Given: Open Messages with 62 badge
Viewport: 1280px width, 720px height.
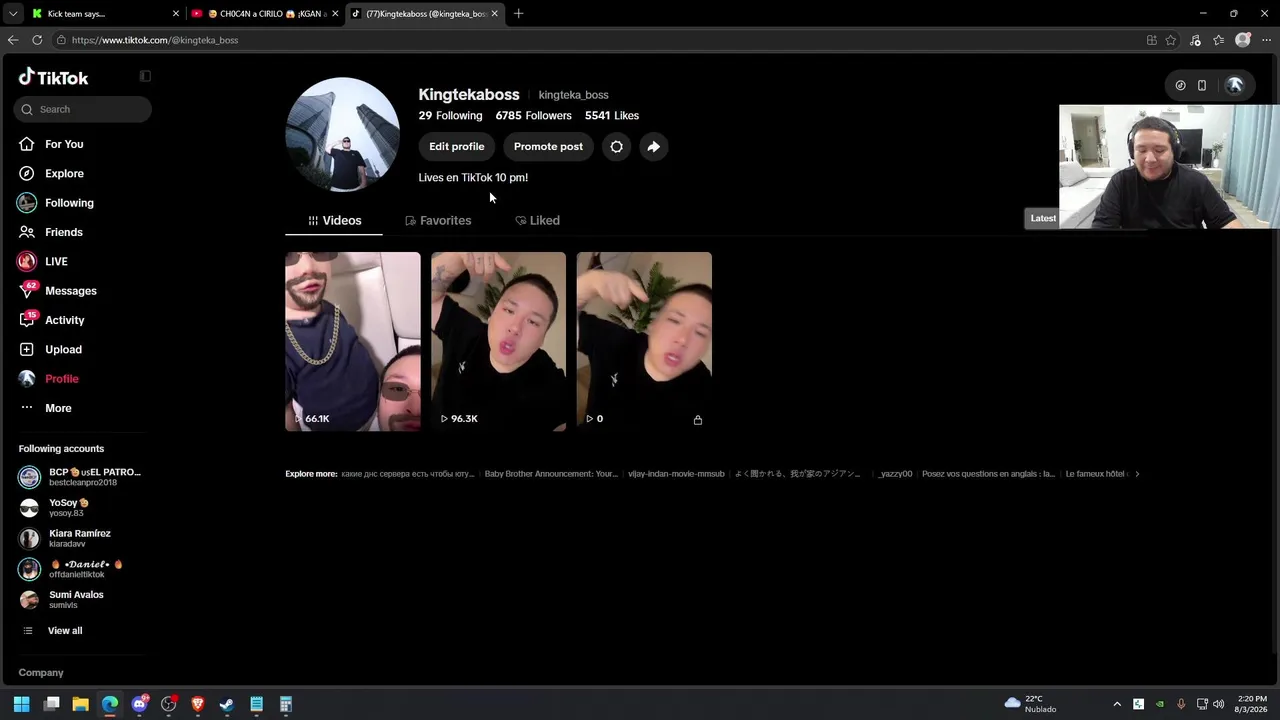Looking at the screenshot, I should (70, 291).
